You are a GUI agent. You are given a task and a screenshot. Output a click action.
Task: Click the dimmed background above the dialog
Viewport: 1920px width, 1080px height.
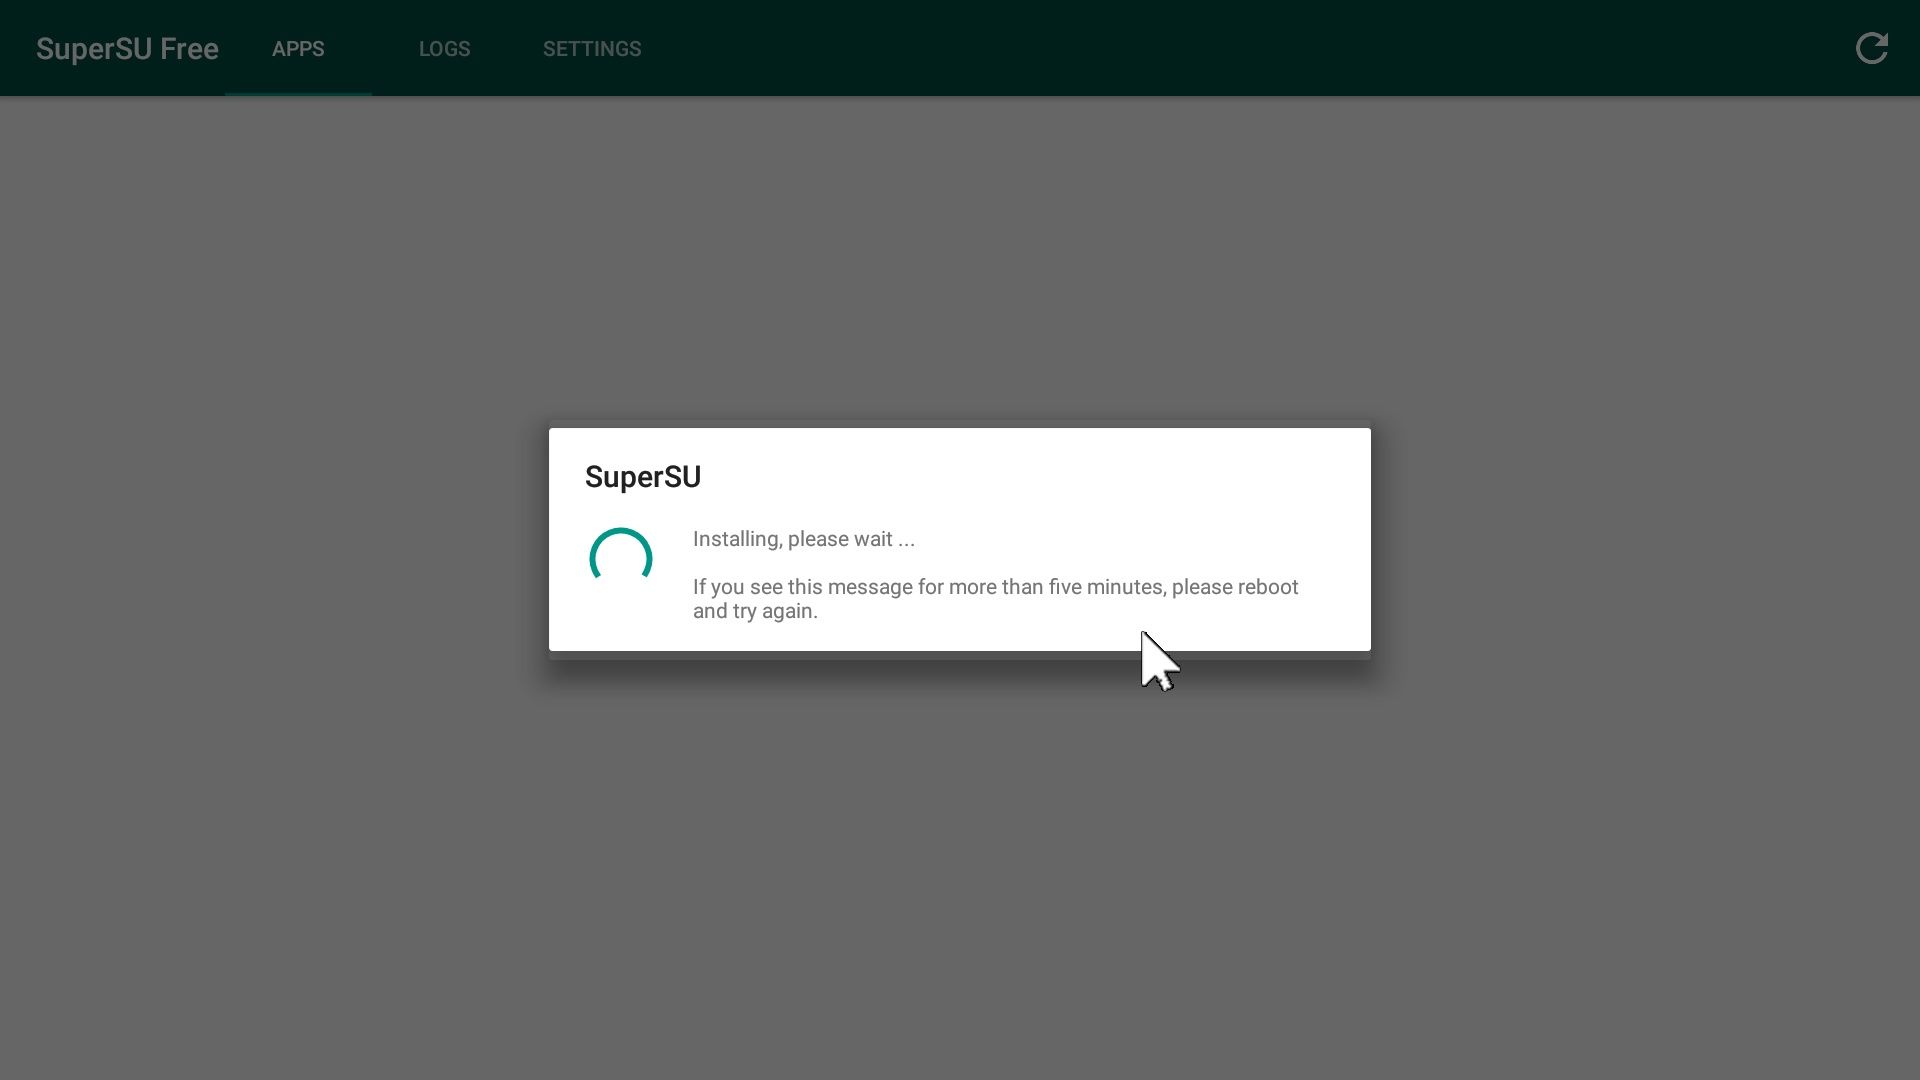click(x=960, y=260)
